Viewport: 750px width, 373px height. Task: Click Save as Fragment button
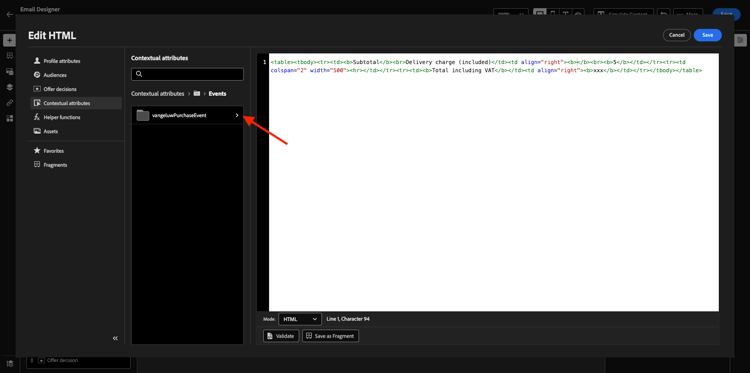pyautogui.click(x=331, y=336)
